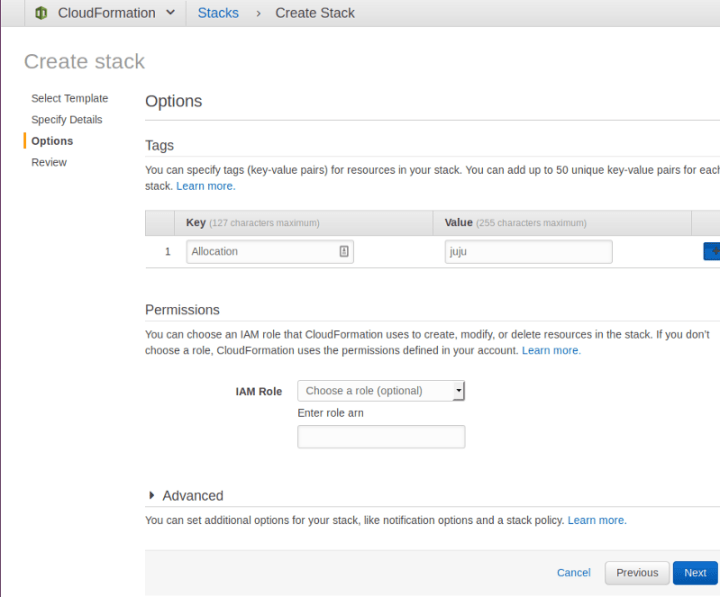The height and width of the screenshot is (597, 720).
Task: Click the Cancel link
Action: (x=574, y=573)
